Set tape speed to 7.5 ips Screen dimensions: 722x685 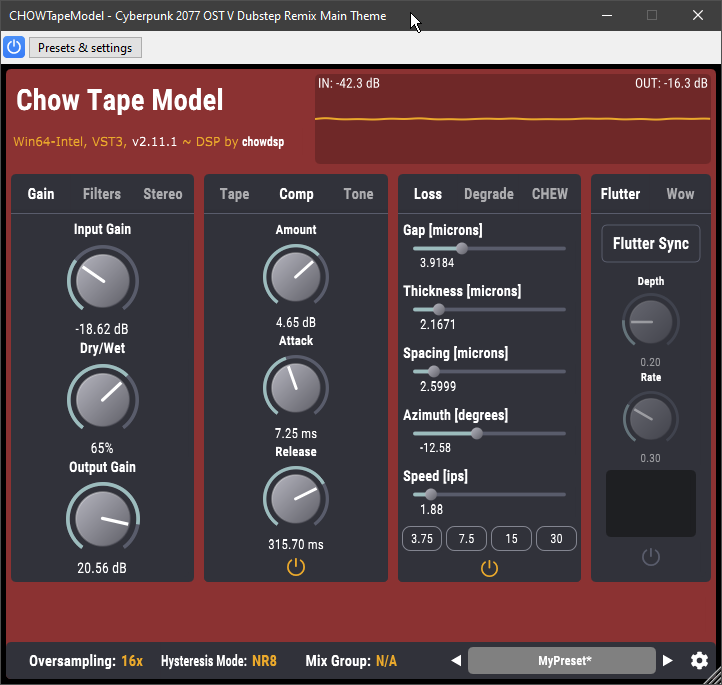click(x=466, y=539)
